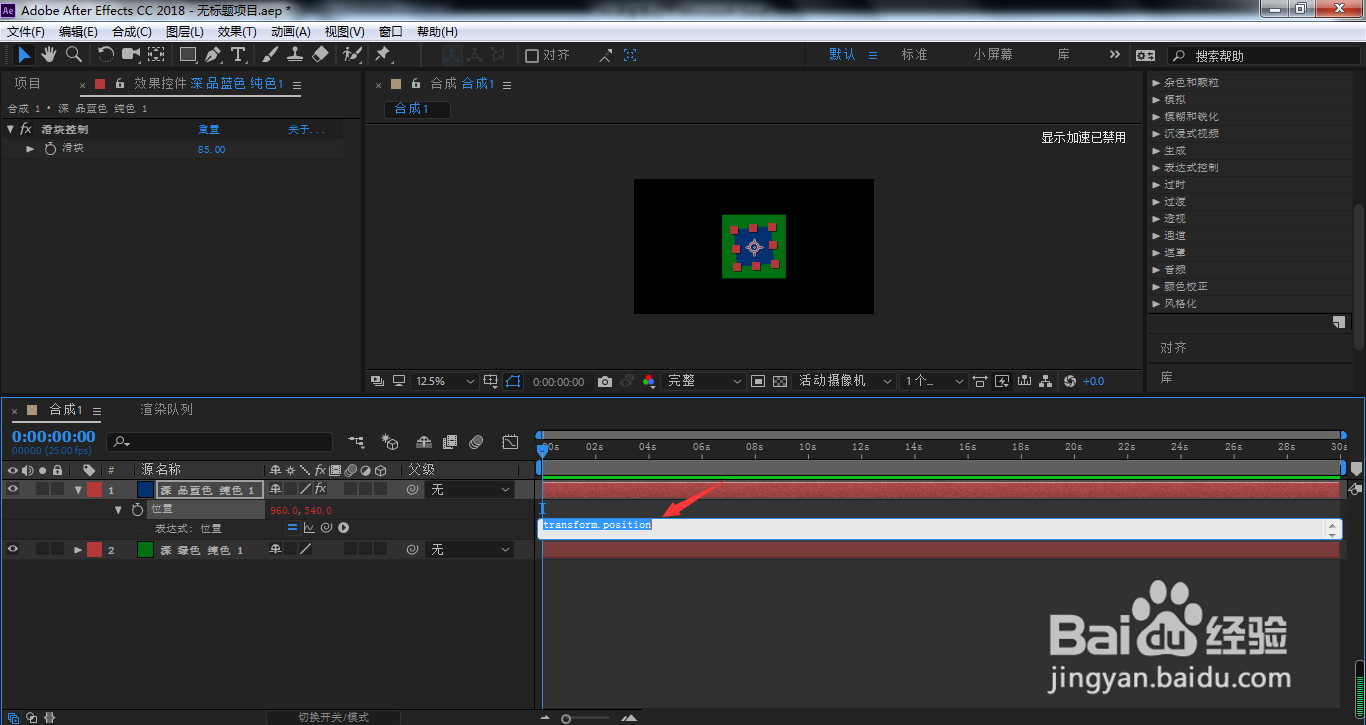Select the Puppet Pin tool
Viewport: 1366px width, 725px height.
(382, 55)
